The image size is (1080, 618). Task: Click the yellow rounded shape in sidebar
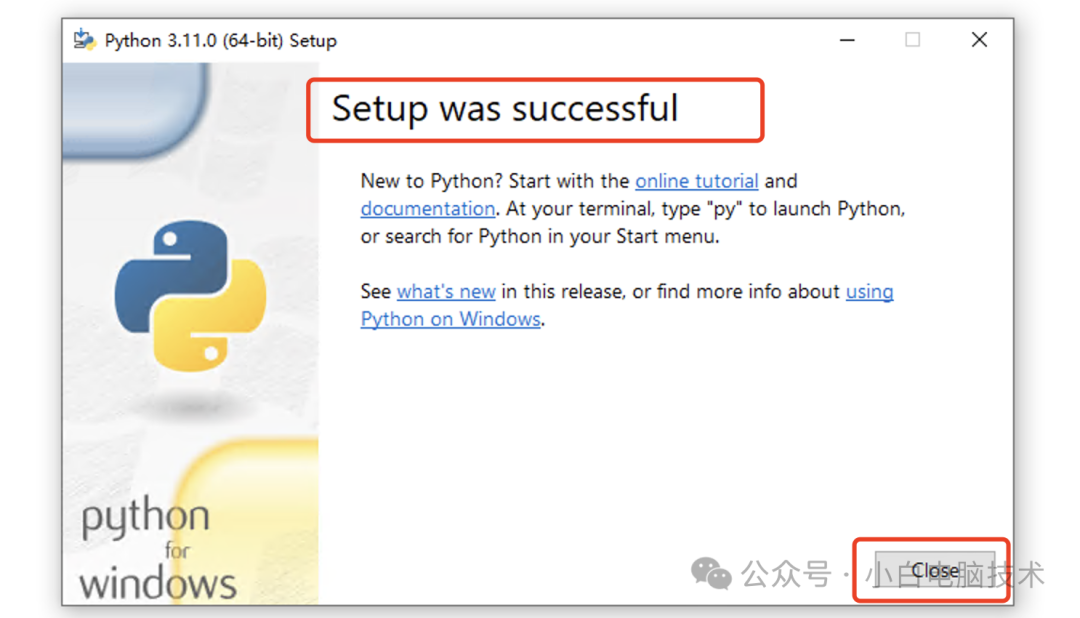coord(246,522)
